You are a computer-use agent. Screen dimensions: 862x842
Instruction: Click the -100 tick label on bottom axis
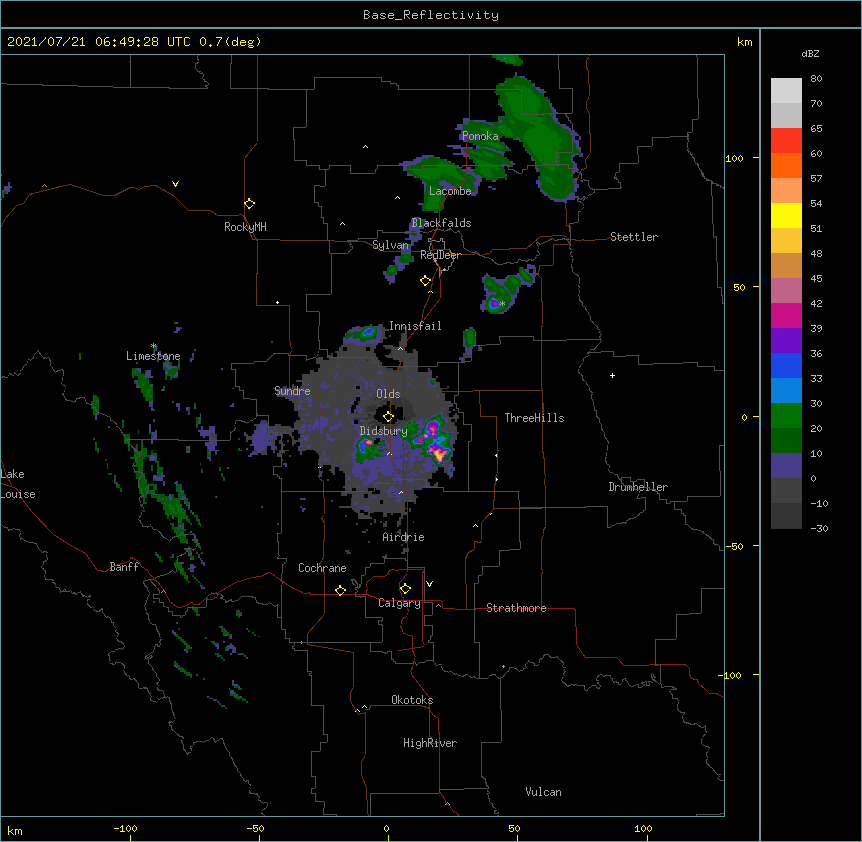click(125, 828)
